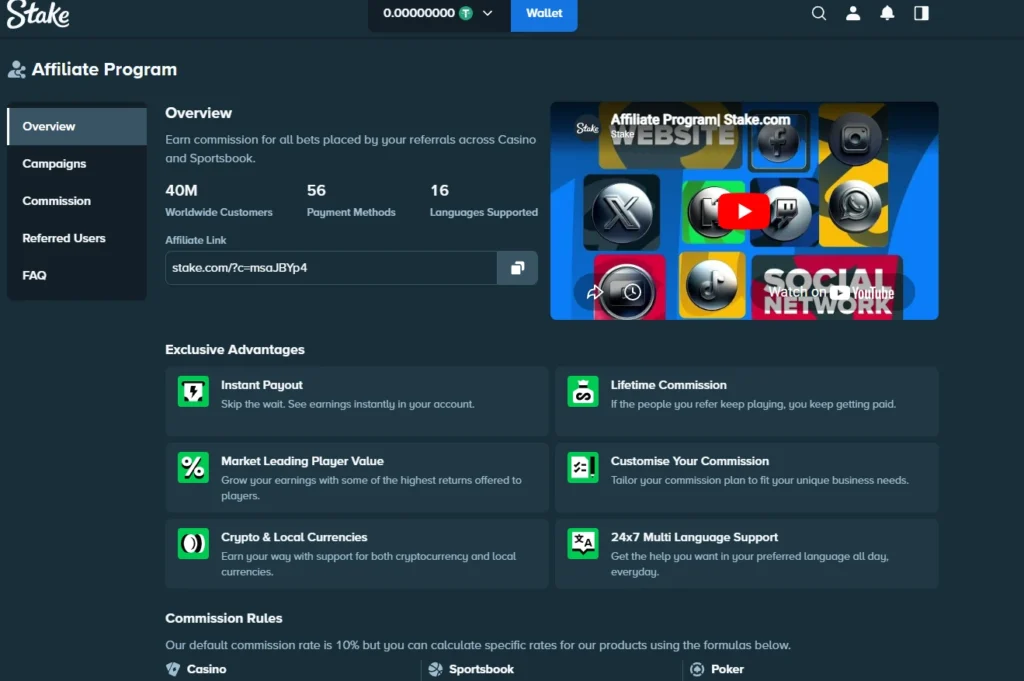Toggle the side panel icon in header

(921, 13)
